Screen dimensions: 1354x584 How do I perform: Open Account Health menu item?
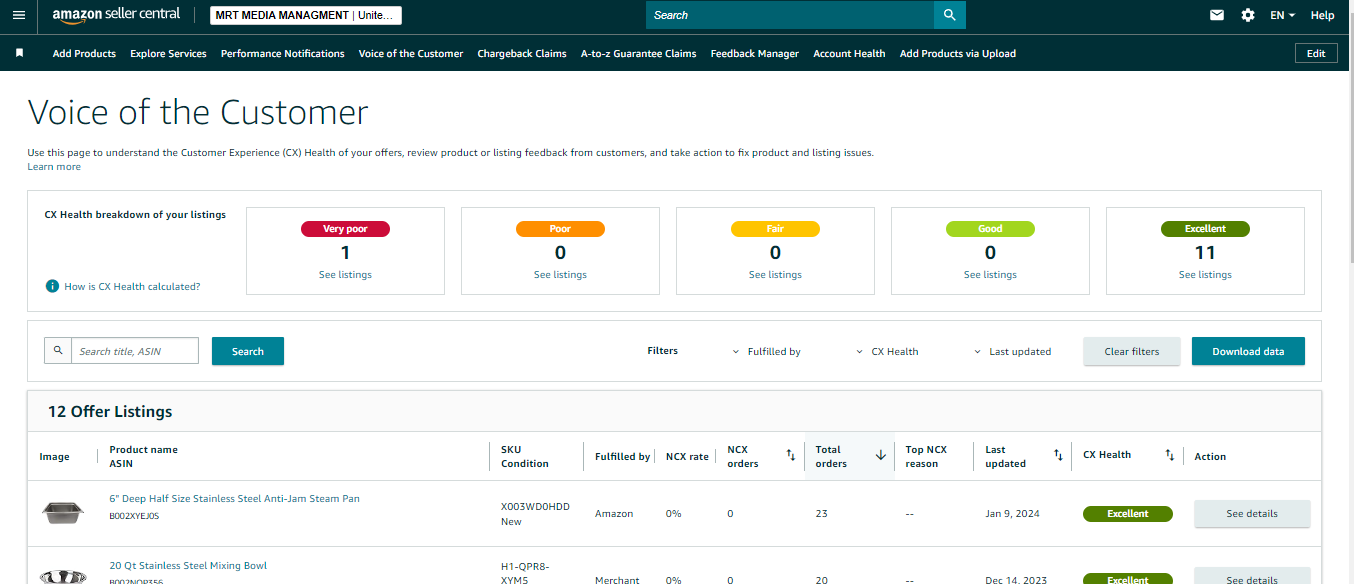click(x=849, y=53)
